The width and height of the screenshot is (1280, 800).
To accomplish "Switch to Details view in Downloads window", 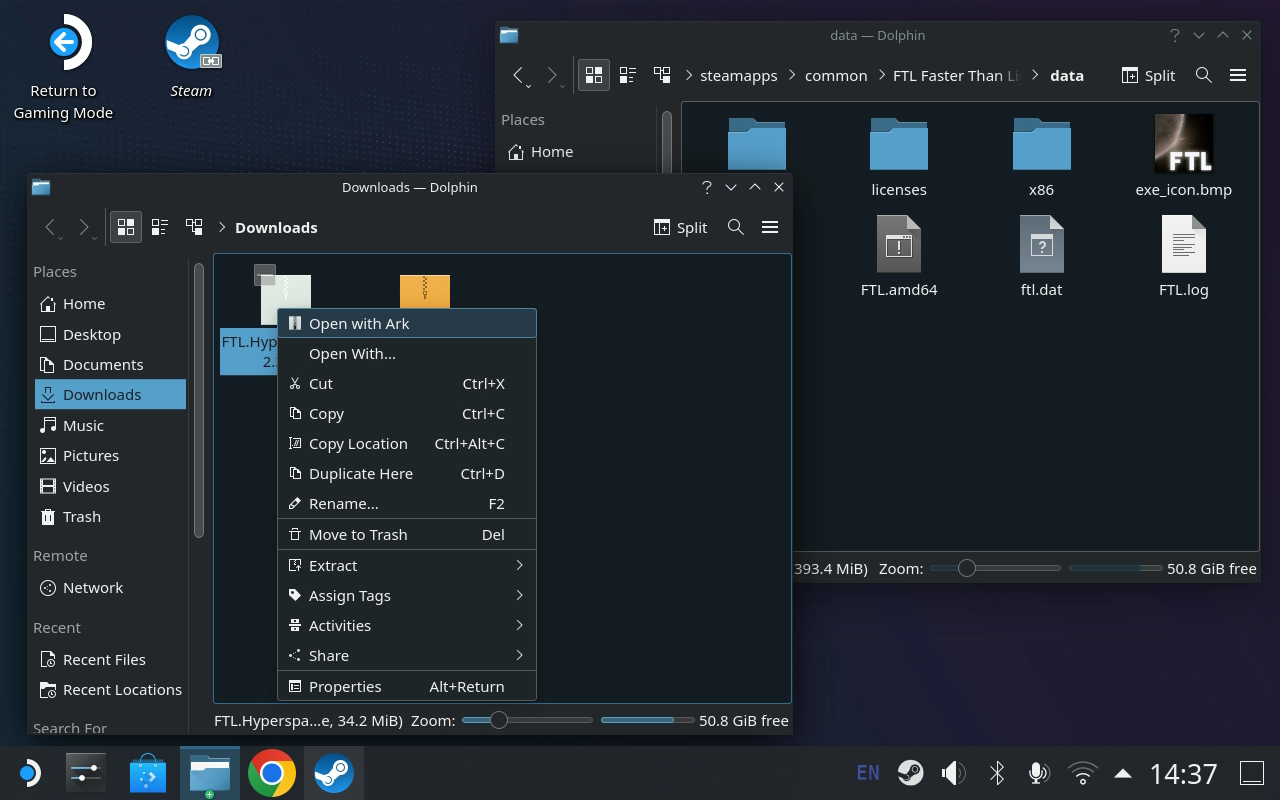I will tap(194, 227).
